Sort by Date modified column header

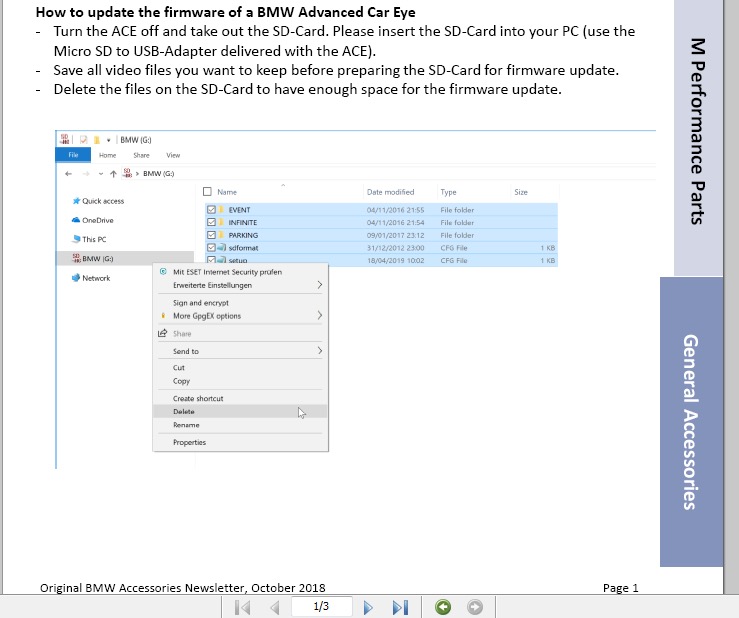390,192
